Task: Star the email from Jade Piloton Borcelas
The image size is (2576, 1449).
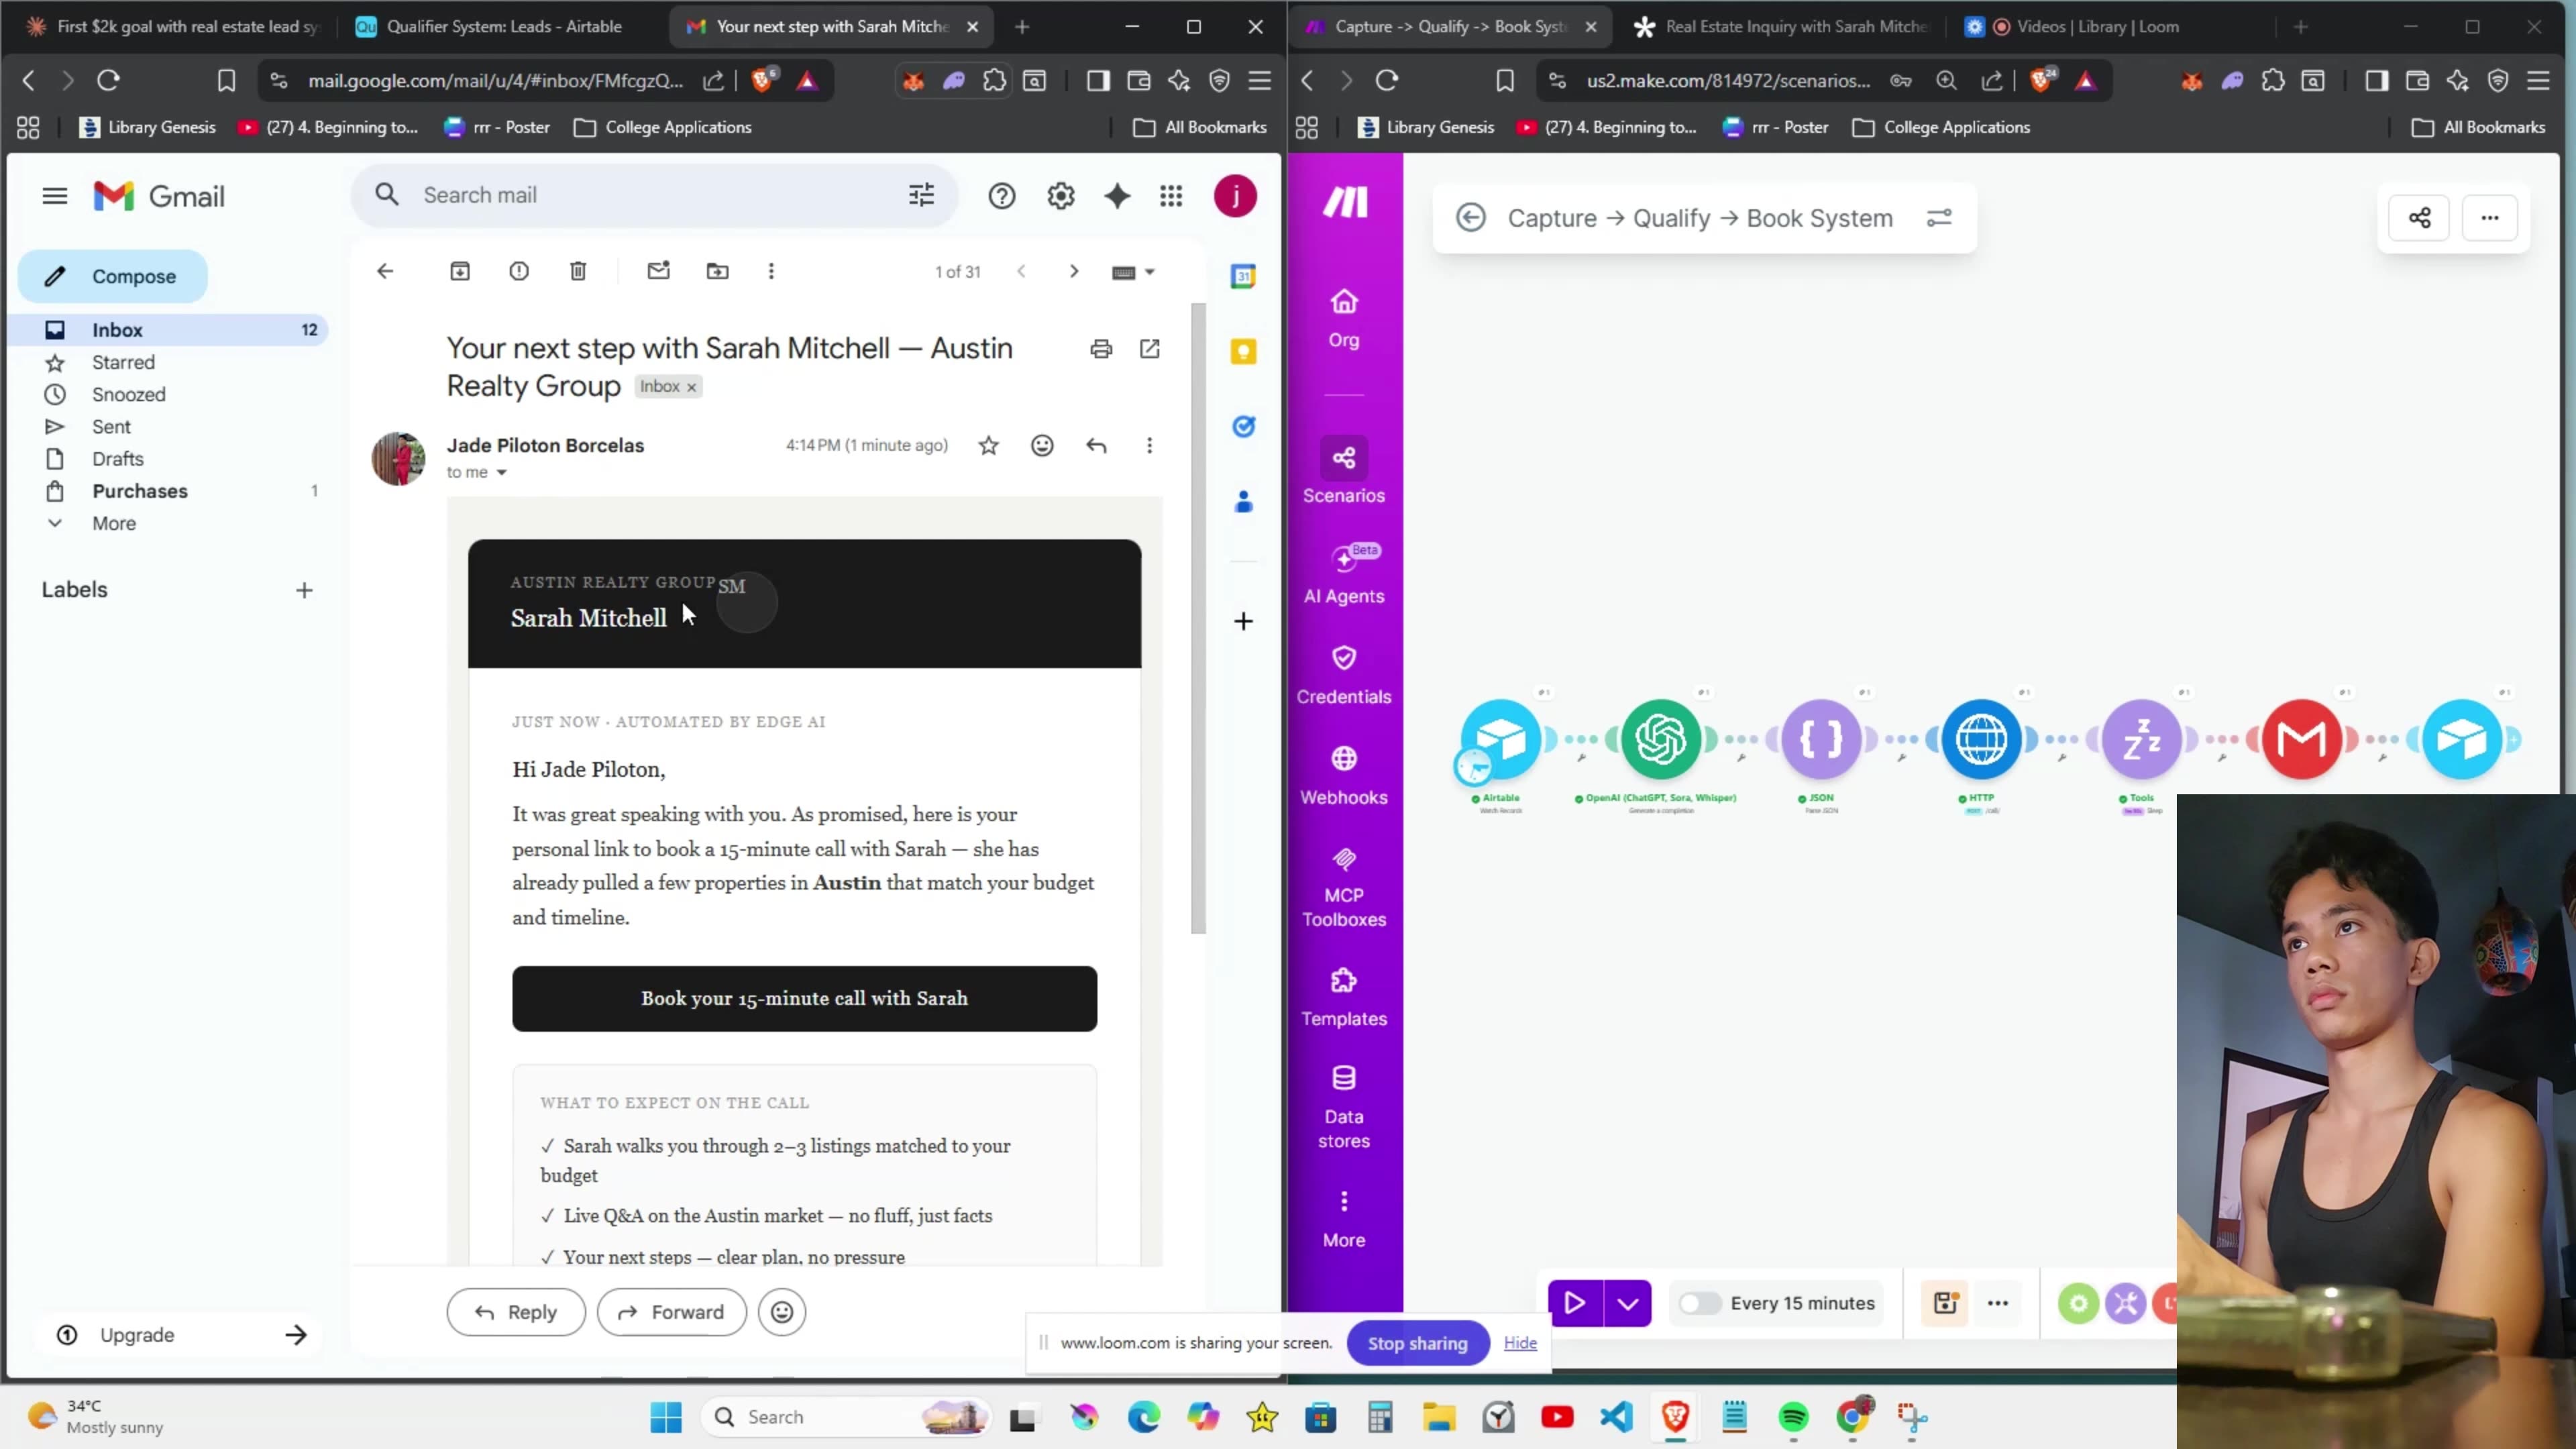Action: point(988,446)
